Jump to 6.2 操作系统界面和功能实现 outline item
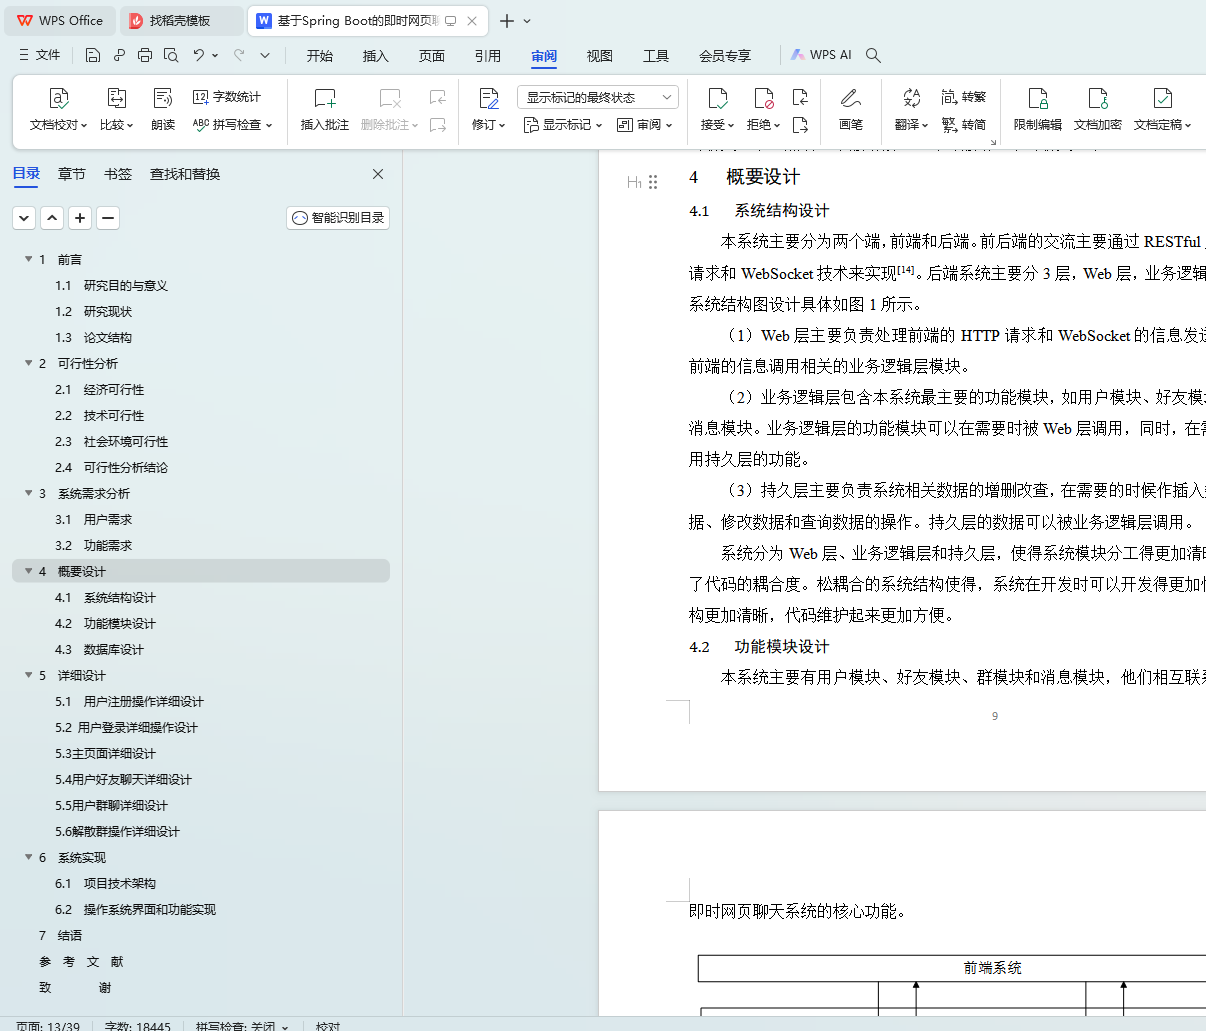Screen dimensions: 1206x1031 point(135,909)
